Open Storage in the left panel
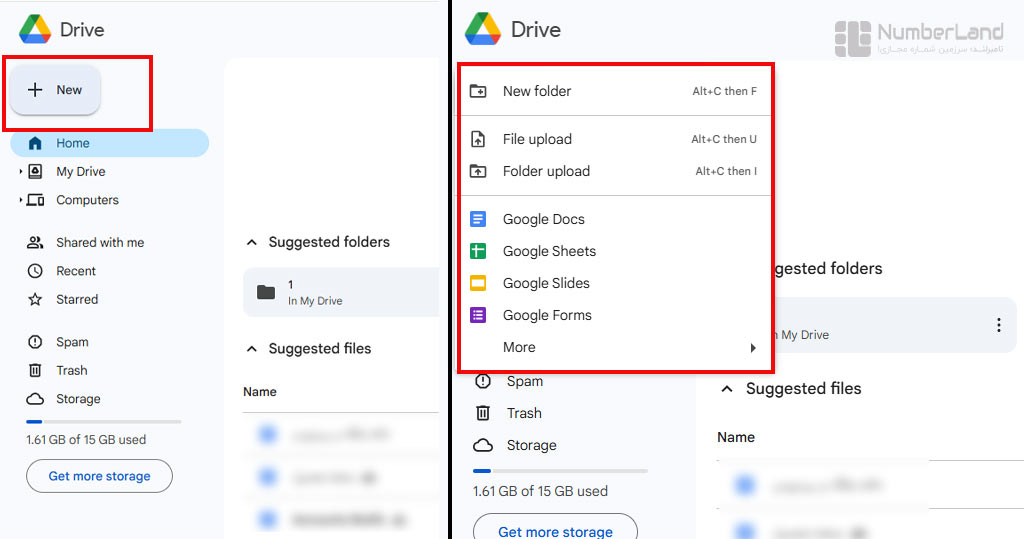 click(x=78, y=399)
